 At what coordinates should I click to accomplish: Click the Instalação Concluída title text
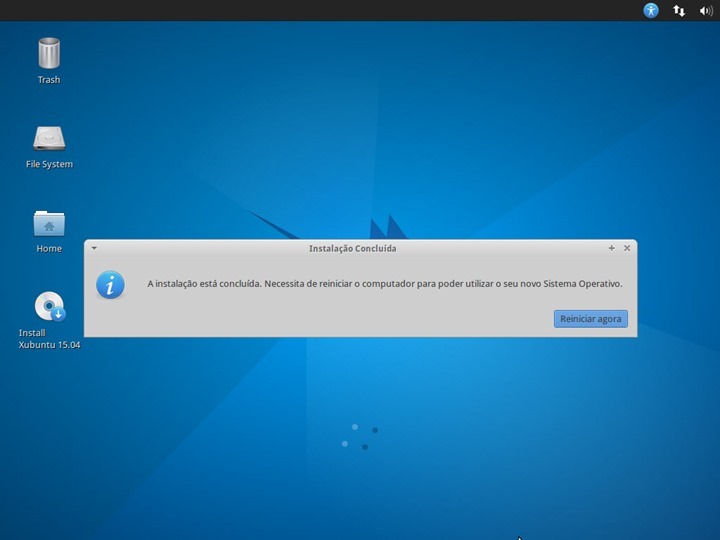352,248
